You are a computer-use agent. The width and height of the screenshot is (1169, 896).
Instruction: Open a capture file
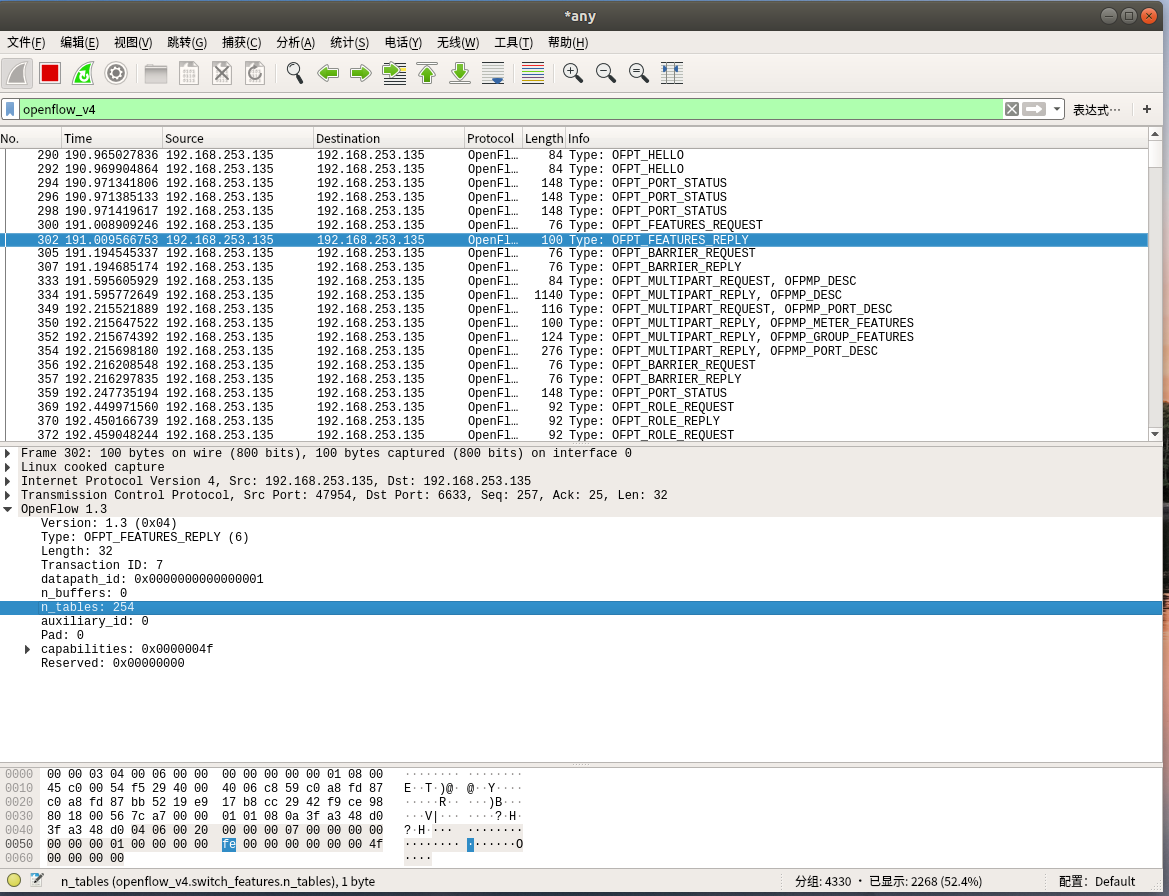[x=156, y=73]
